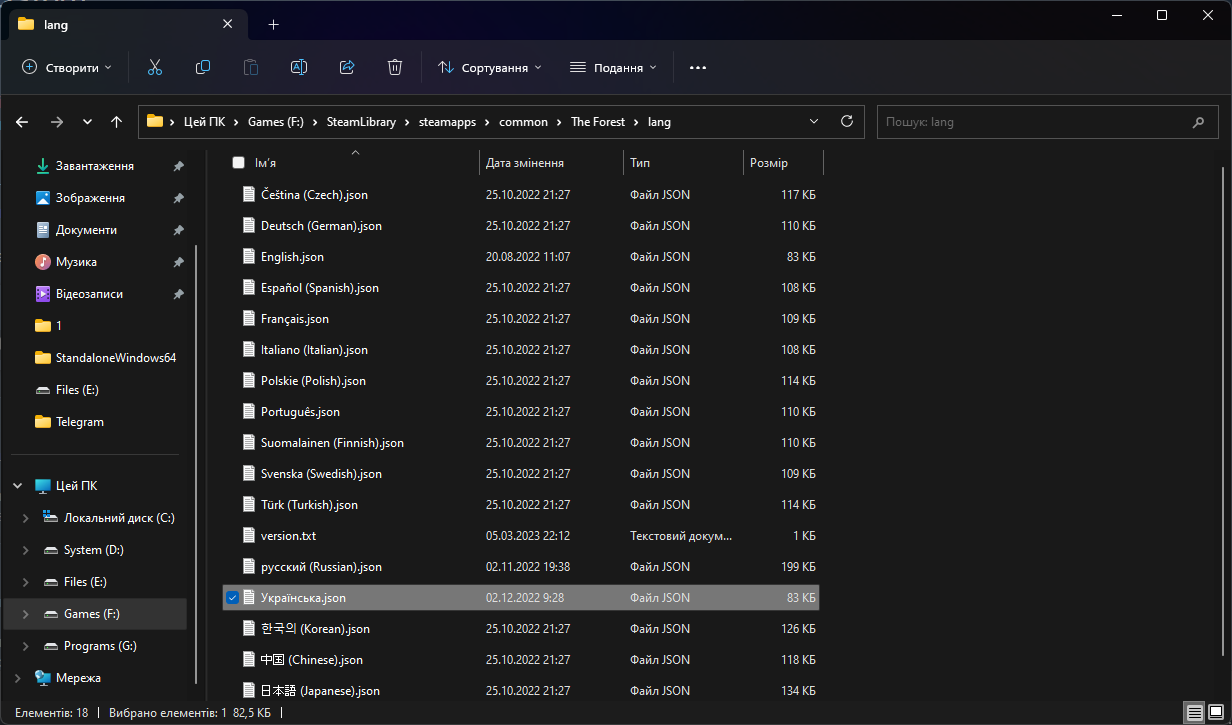Click the Cut scissors icon
Viewport: 1232px width, 725px height.
154,67
